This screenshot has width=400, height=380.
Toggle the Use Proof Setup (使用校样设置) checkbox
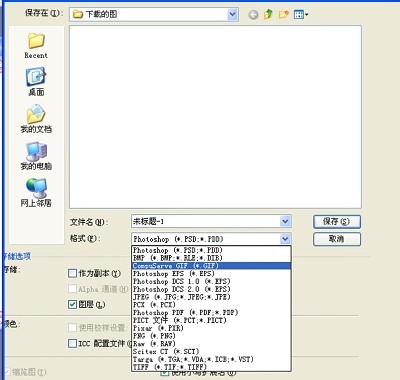coord(72,328)
